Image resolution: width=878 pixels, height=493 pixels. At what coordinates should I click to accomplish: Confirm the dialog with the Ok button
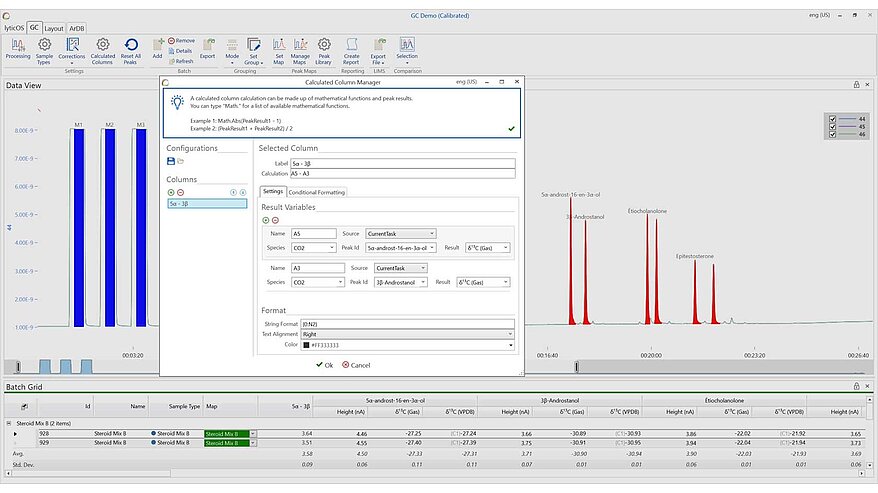(323, 365)
